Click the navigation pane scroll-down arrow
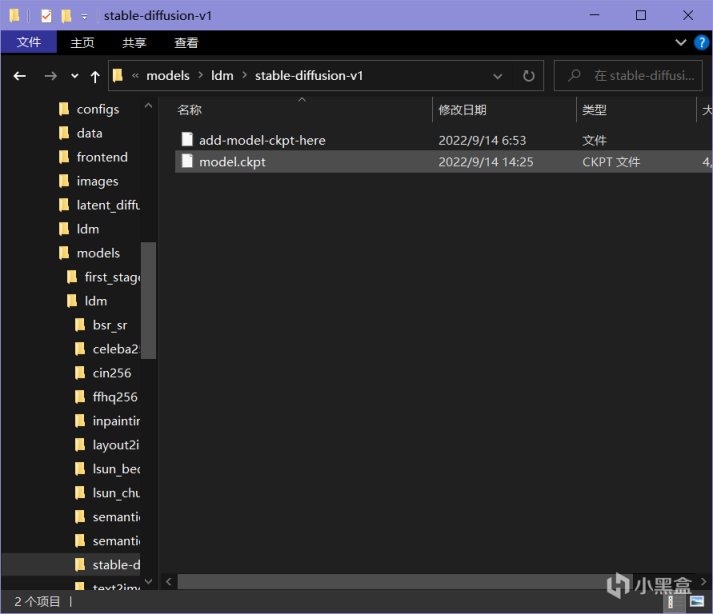This screenshot has height=614, width=713. click(148, 581)
